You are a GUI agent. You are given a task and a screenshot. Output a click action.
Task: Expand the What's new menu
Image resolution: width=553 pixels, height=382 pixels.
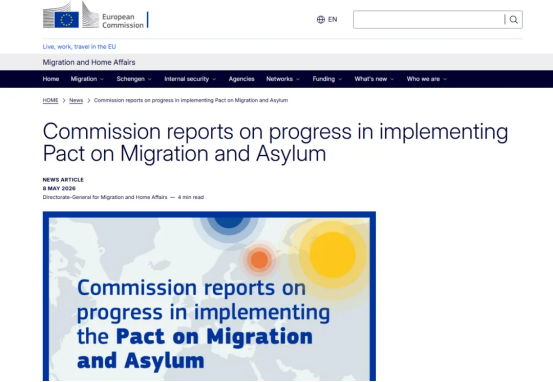coord(374,79)
